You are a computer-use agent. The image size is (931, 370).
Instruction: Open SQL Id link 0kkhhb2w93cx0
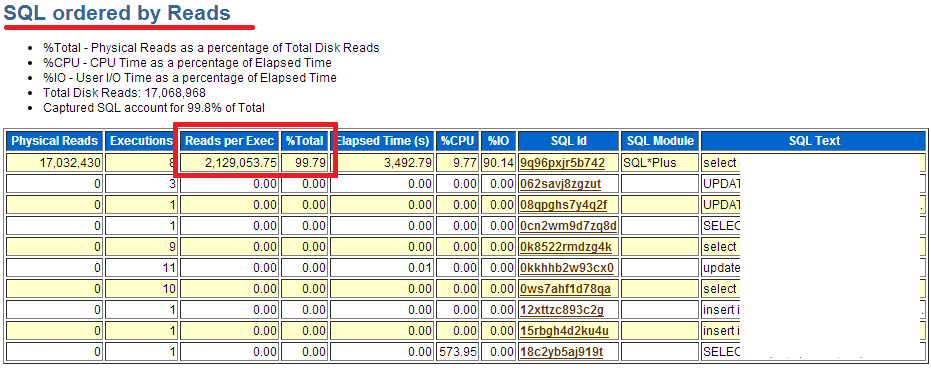[566, 268]
